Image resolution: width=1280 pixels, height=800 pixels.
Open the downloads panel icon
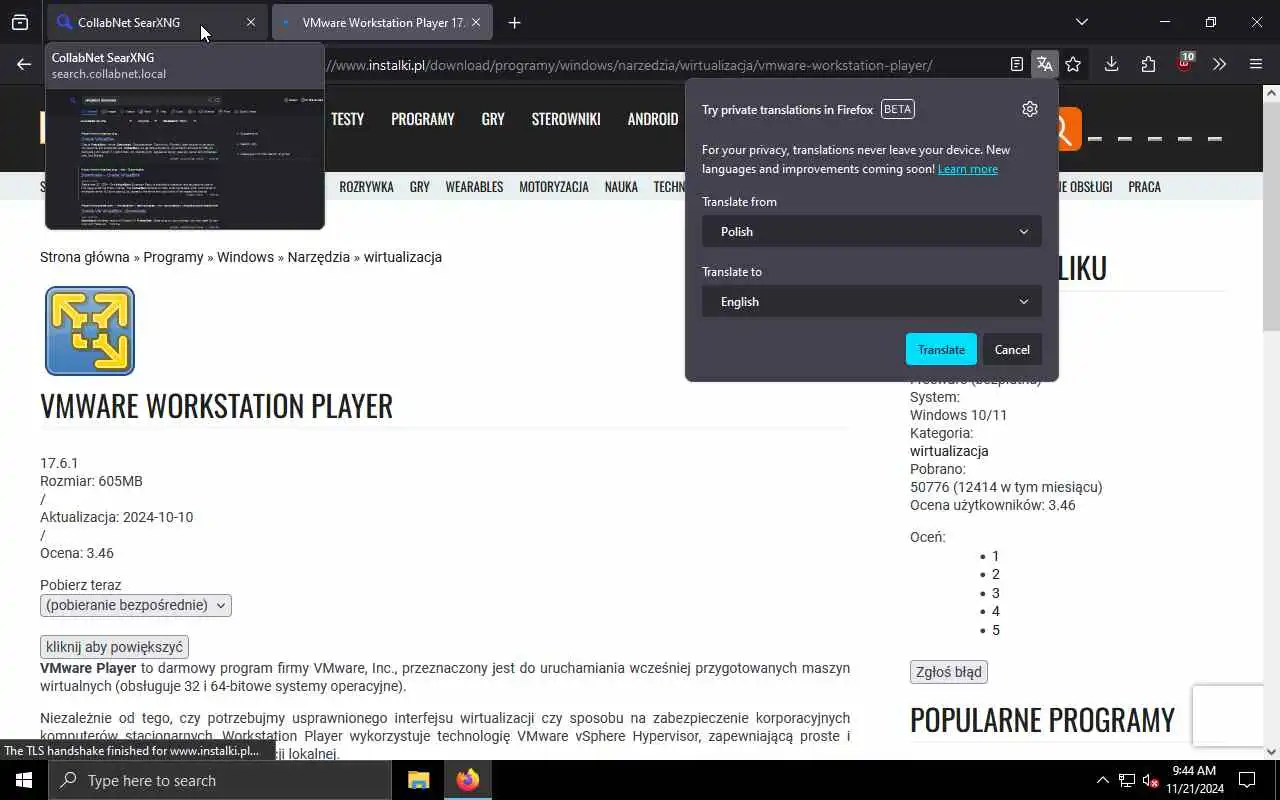point(1111,64)
